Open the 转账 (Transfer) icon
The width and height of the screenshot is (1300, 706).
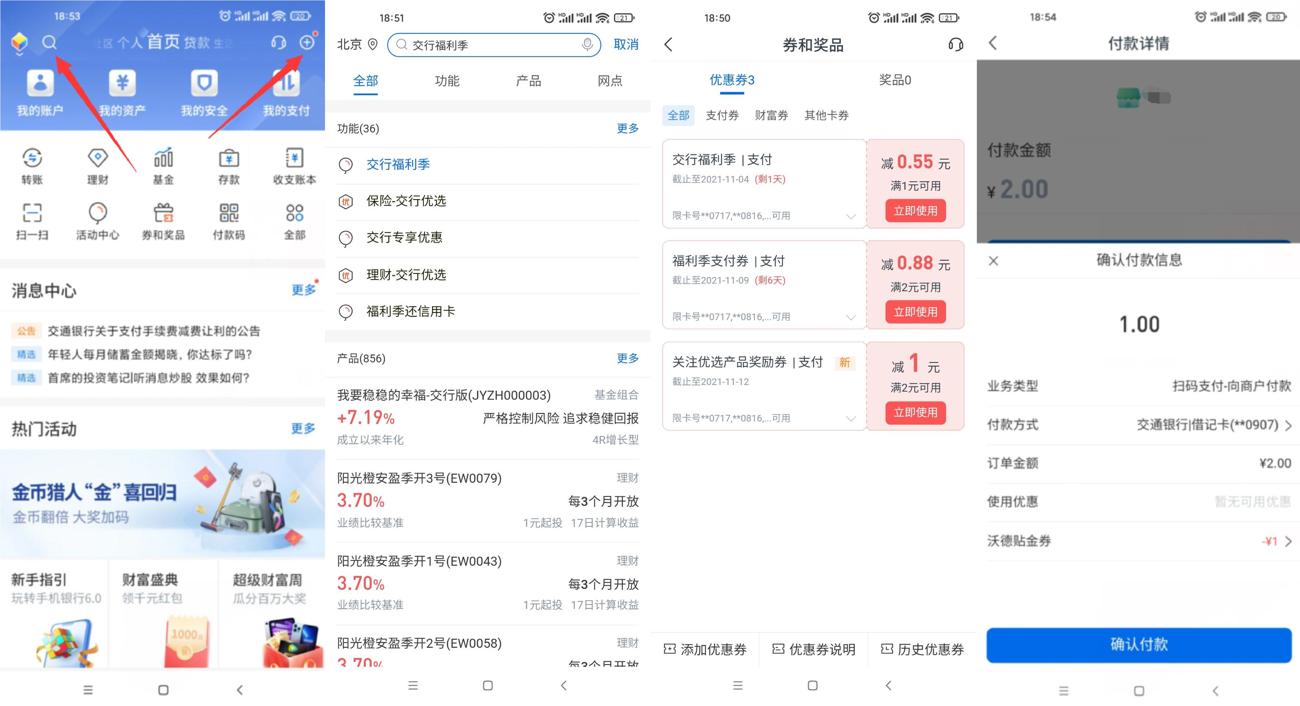[x=33, y=166]
